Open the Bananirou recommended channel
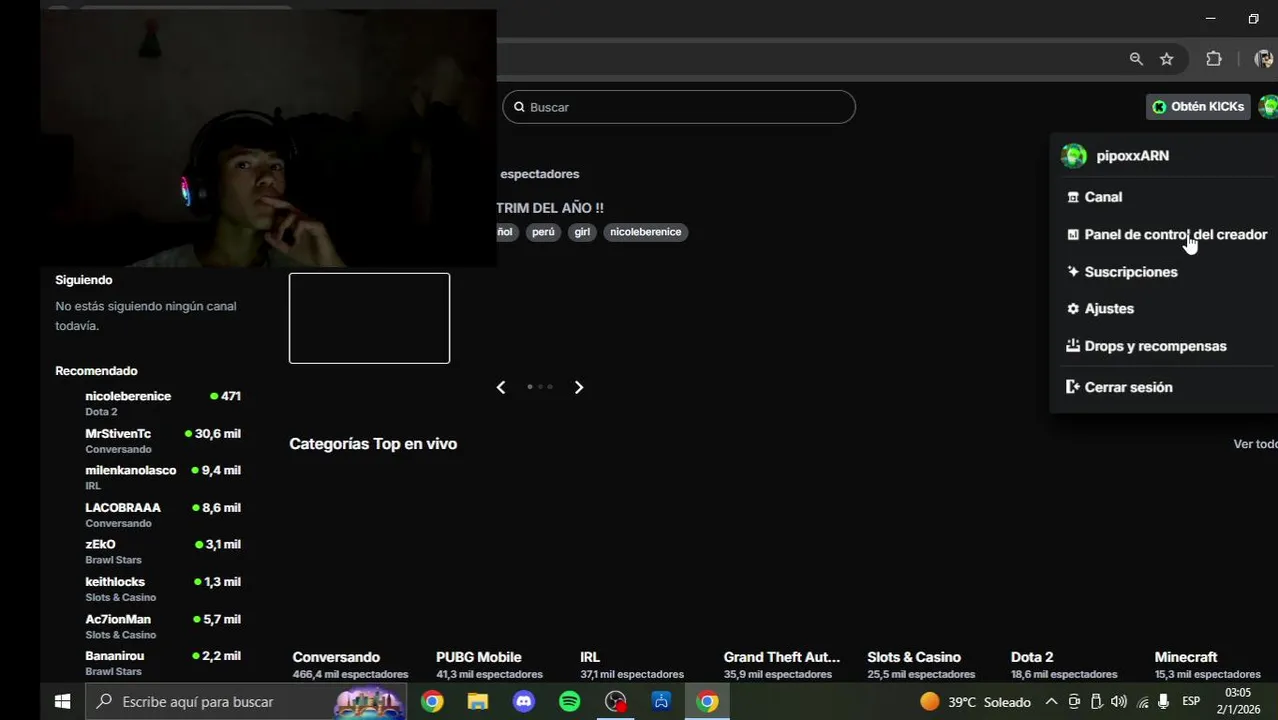 (148, 663)
